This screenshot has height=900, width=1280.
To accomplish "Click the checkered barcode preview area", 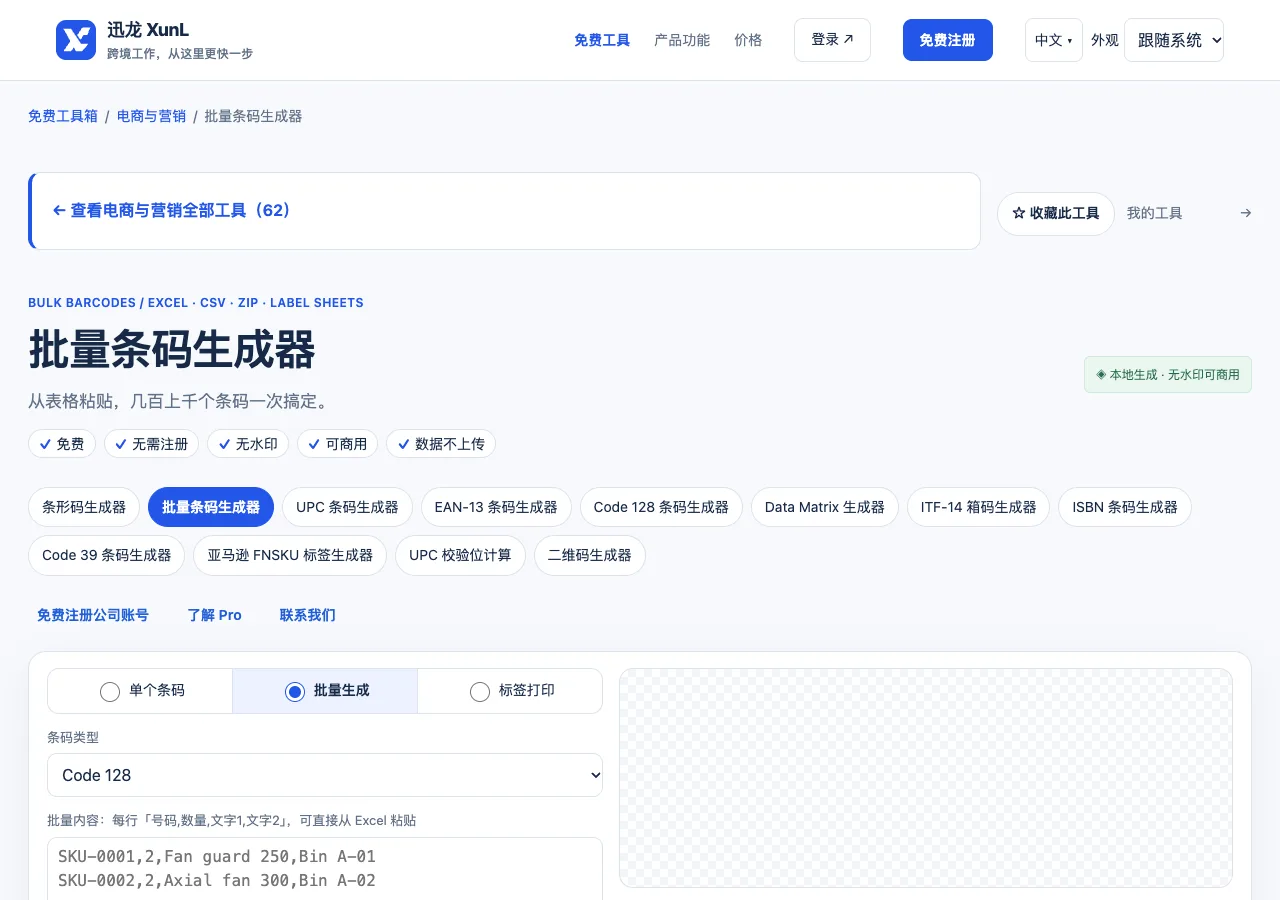I will point(926,778).
